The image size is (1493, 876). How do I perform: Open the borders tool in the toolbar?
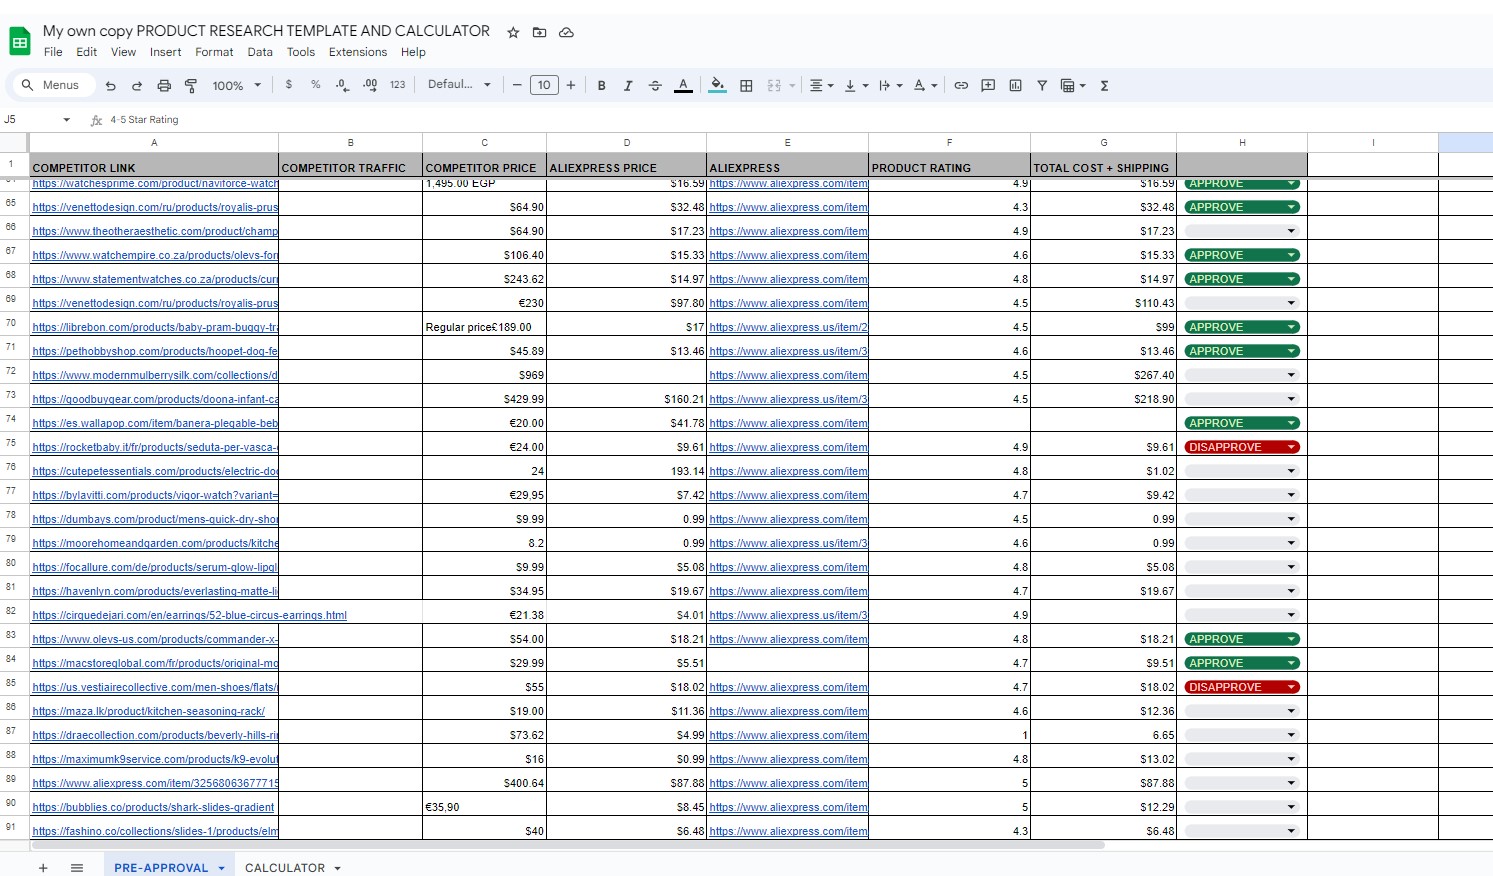point(746,86)
